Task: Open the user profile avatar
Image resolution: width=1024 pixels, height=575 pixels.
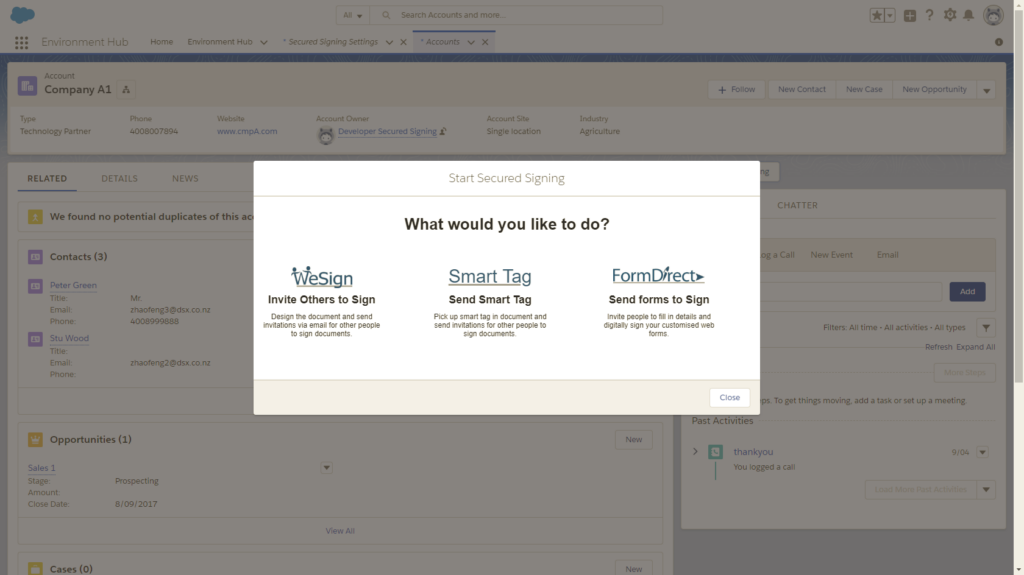Action: click(x=993, y=15)
